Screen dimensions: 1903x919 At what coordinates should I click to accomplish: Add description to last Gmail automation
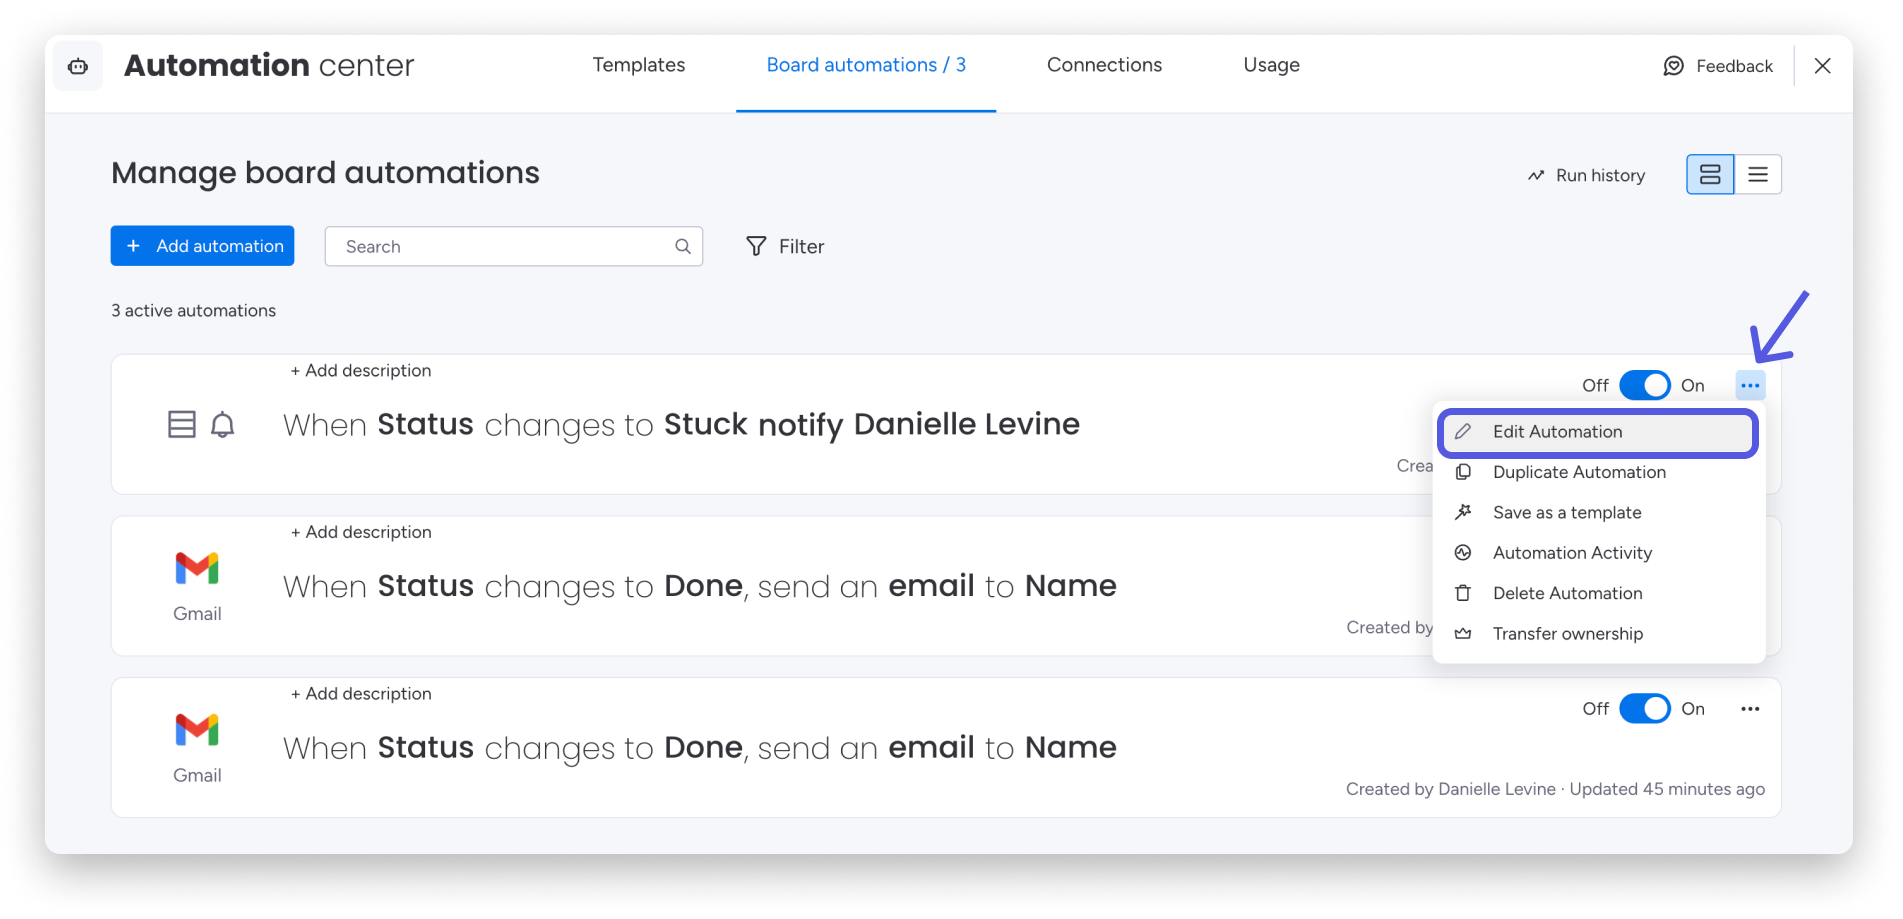click(x=361, y=694)
